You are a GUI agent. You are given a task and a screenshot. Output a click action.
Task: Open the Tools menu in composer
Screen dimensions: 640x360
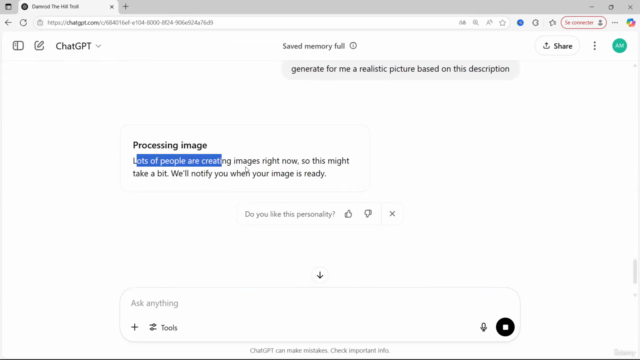[163, 327]
